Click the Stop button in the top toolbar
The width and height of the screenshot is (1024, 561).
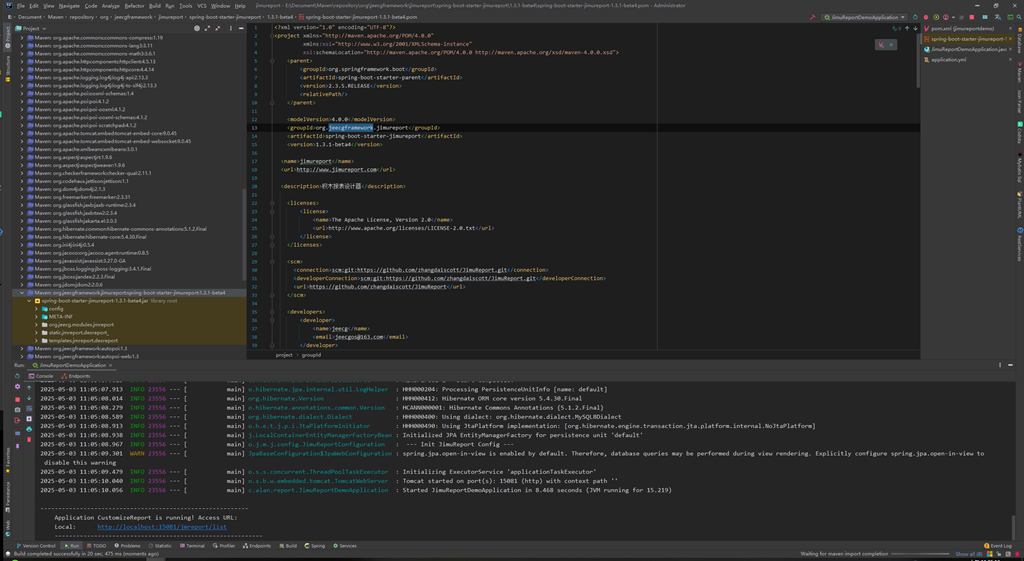(x=970, y=17)
